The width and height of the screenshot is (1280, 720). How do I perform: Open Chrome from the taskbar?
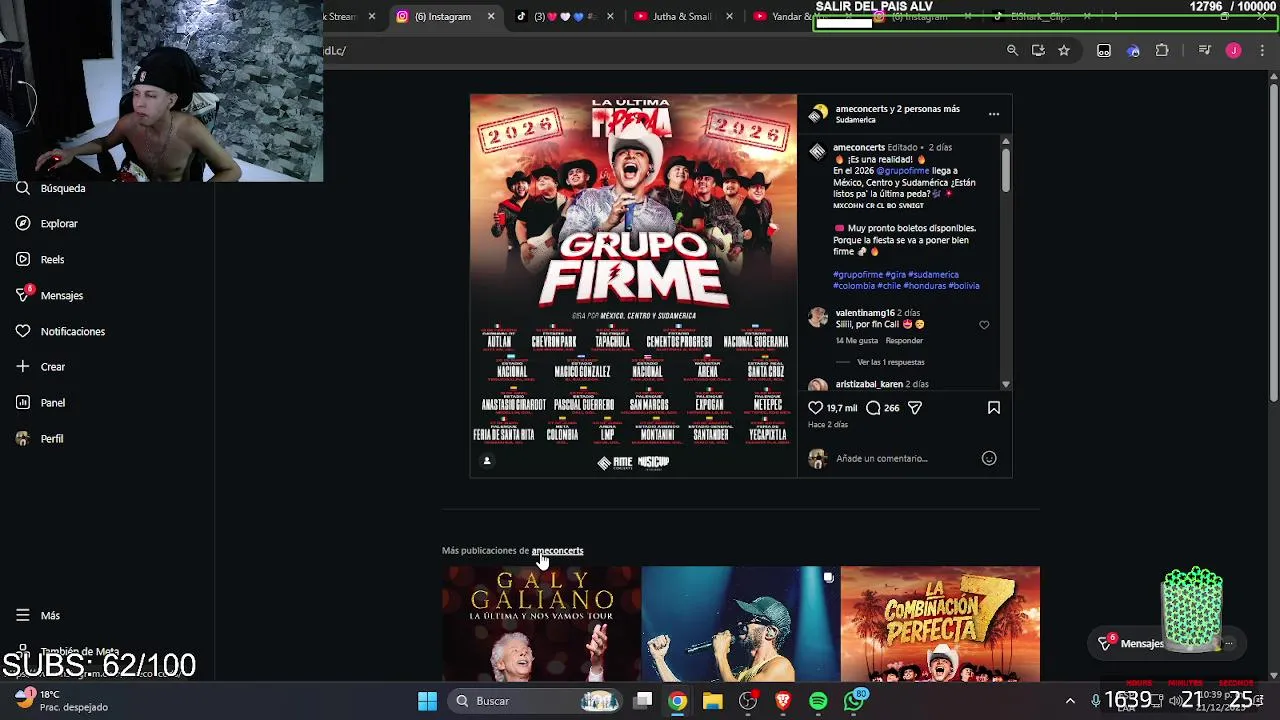pos(678,701)
